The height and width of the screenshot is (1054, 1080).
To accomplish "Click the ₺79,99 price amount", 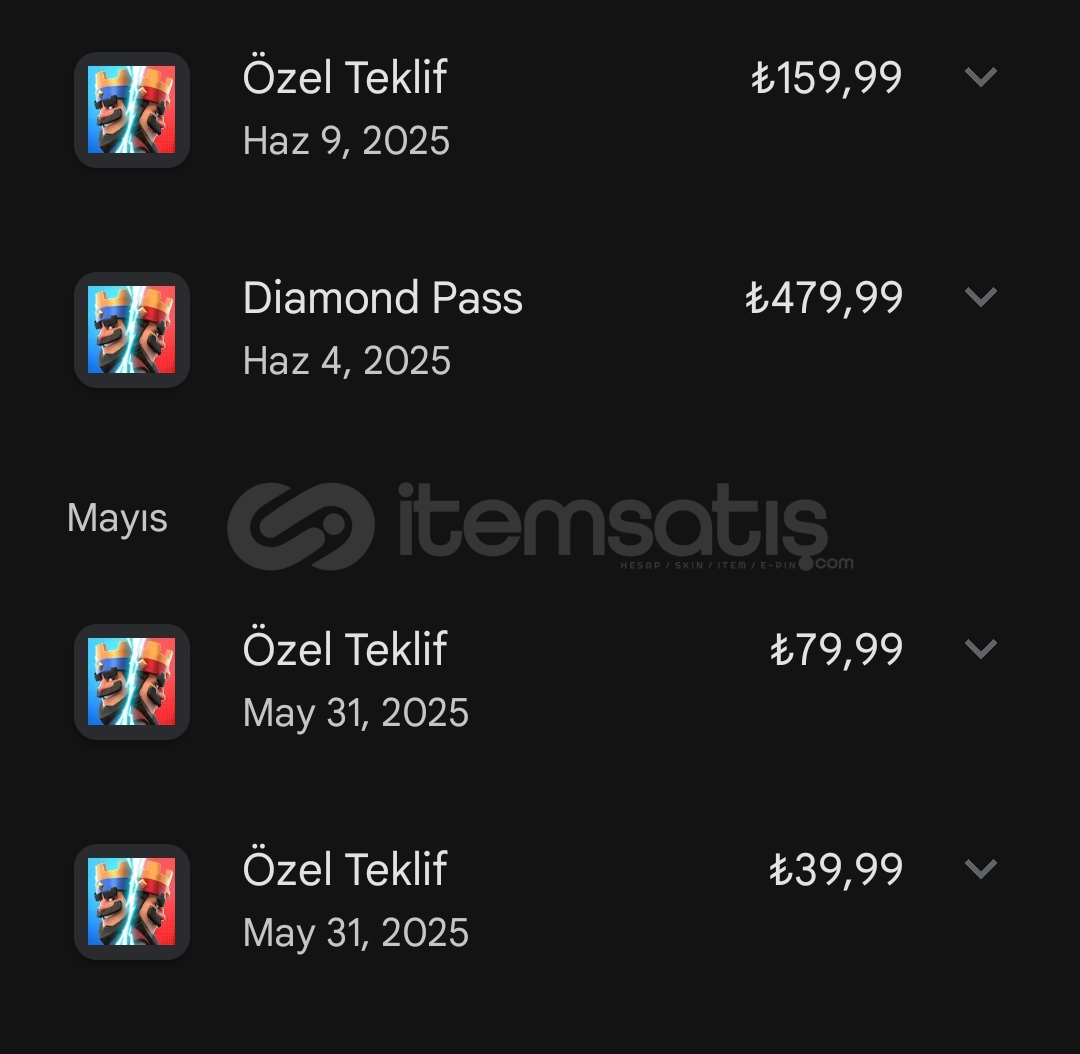I will pyautogui.click(x=836, y=650).
